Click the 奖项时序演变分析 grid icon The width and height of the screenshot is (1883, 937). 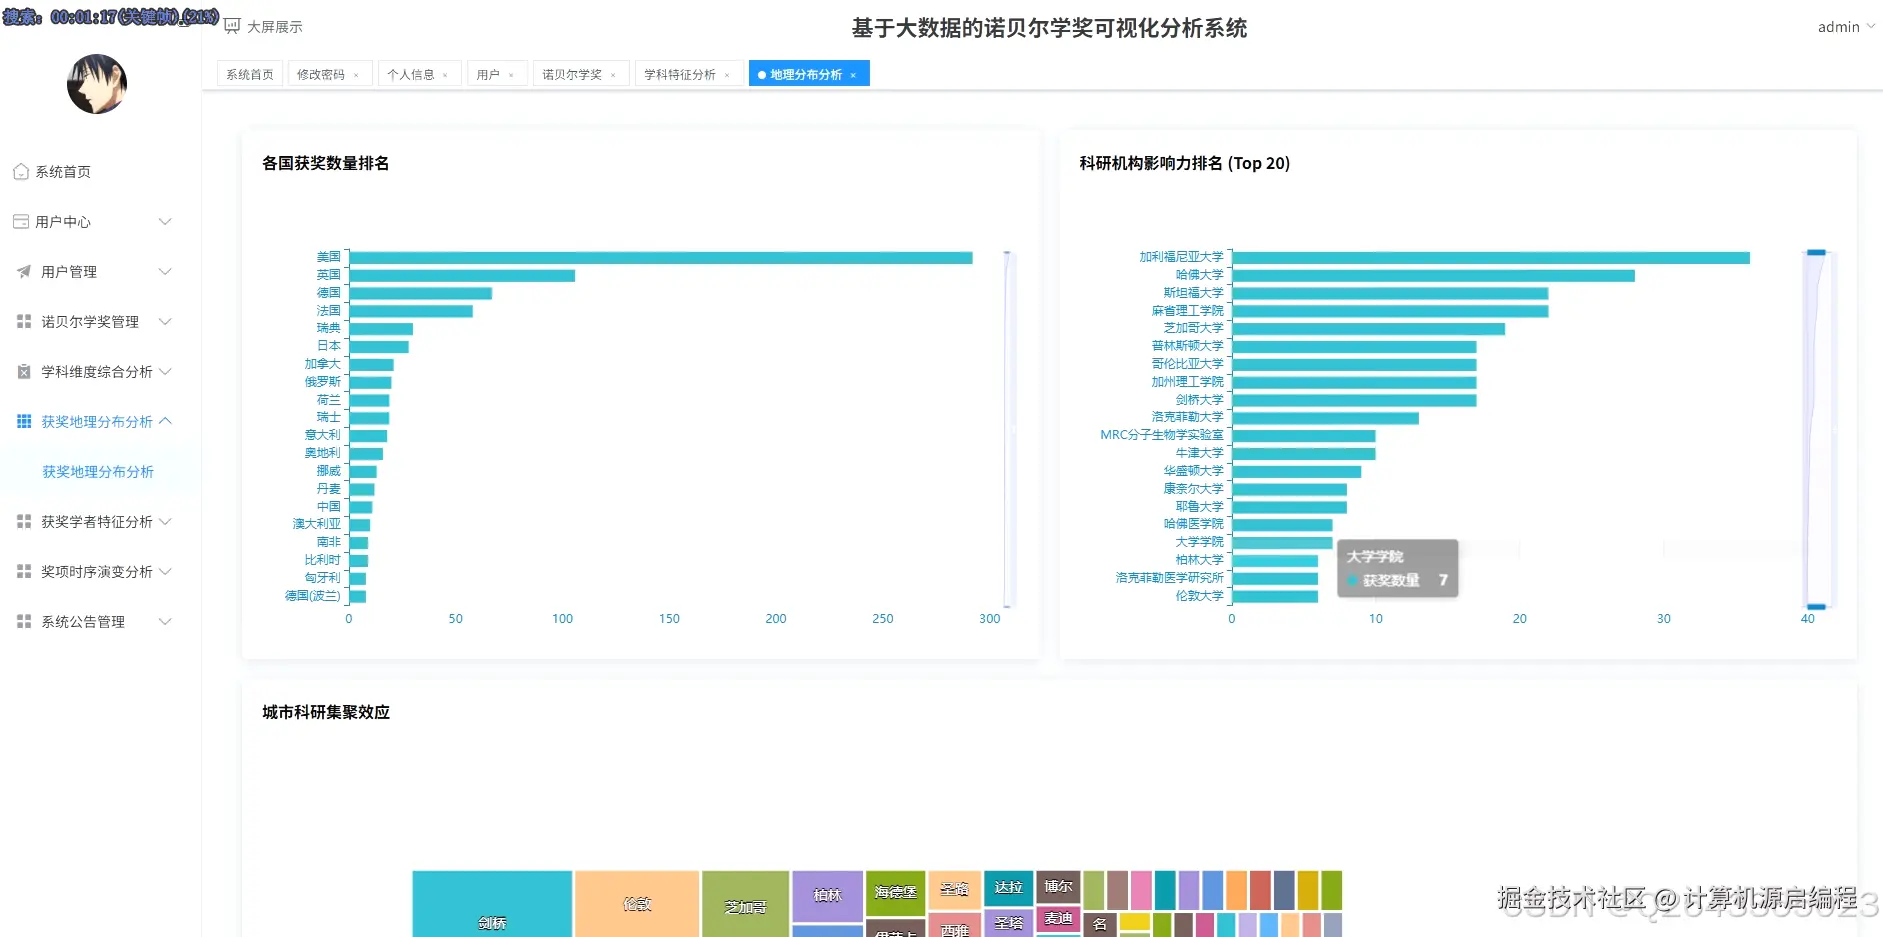tap(24, 572)
